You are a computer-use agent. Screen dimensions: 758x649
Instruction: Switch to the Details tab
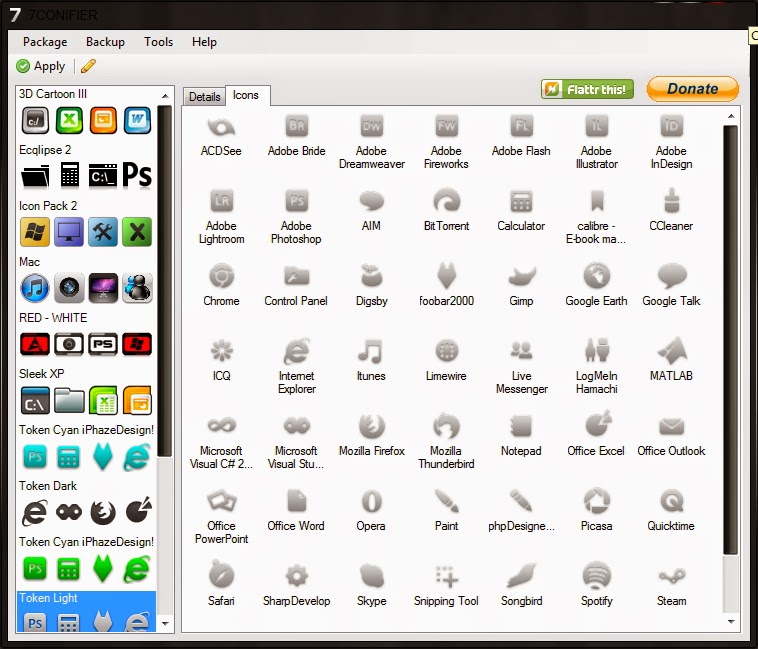click(204, 97)
